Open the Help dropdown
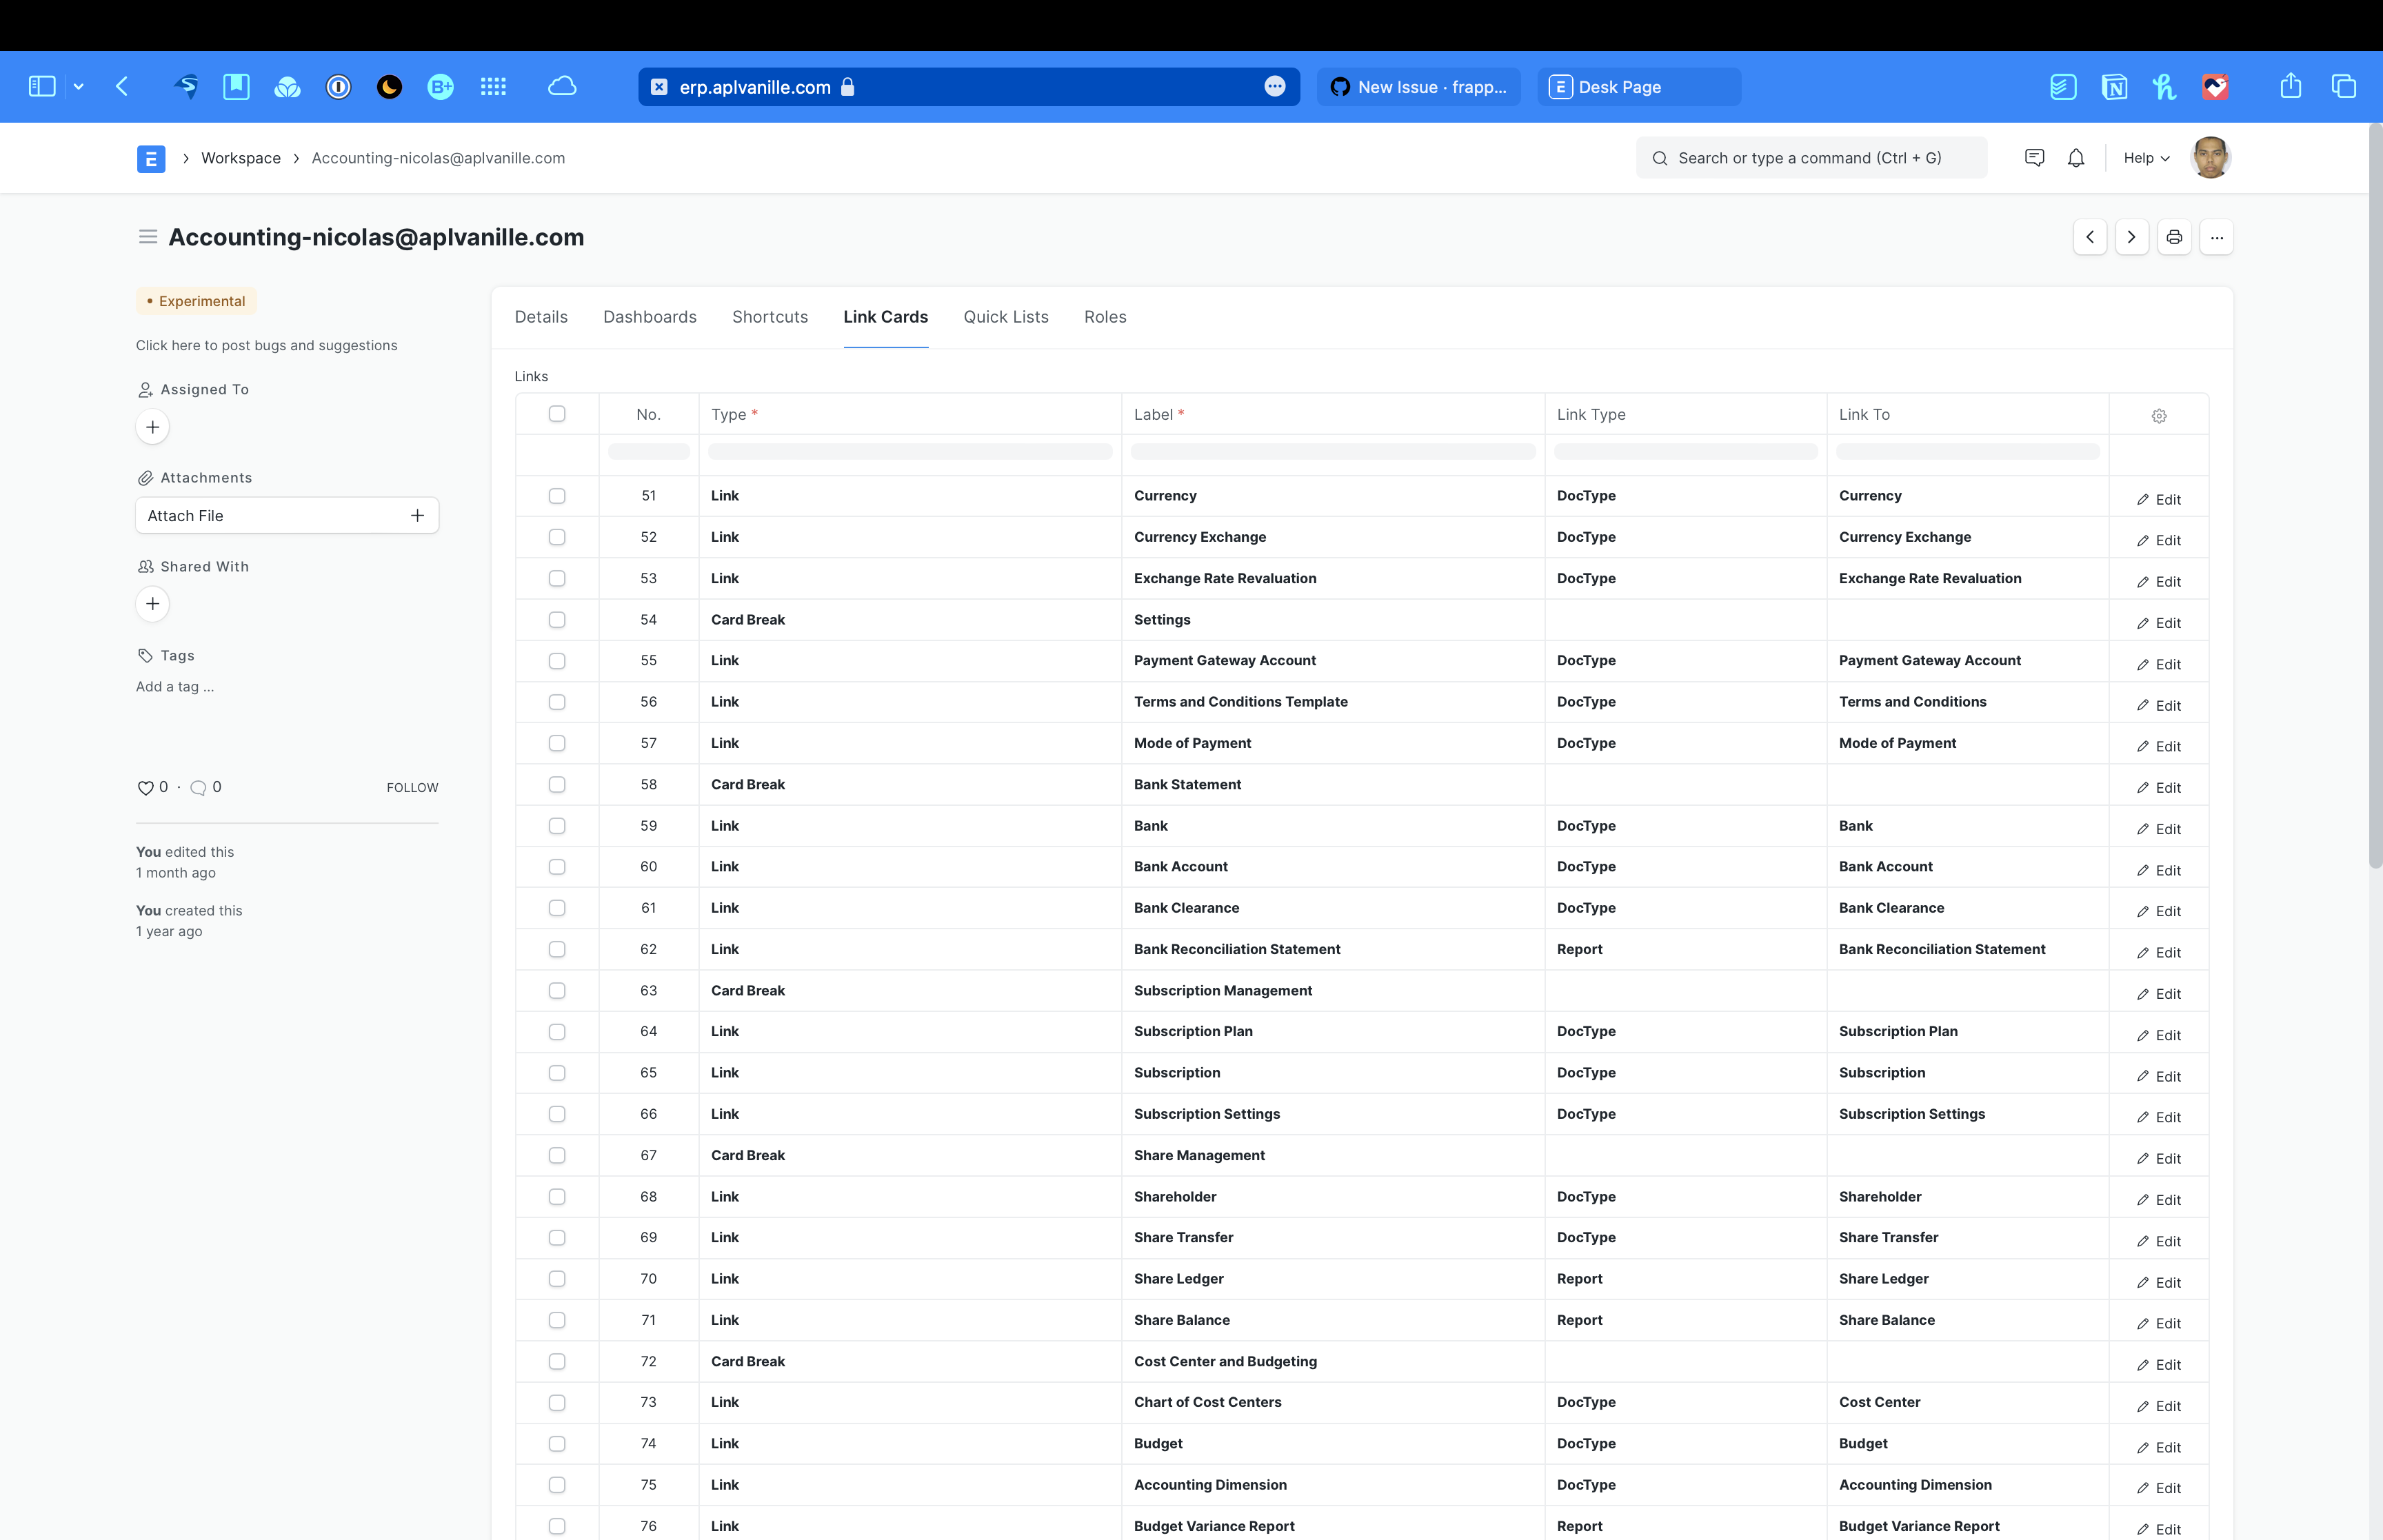The image size is (2383, 1540). [x=2144, y=157]
